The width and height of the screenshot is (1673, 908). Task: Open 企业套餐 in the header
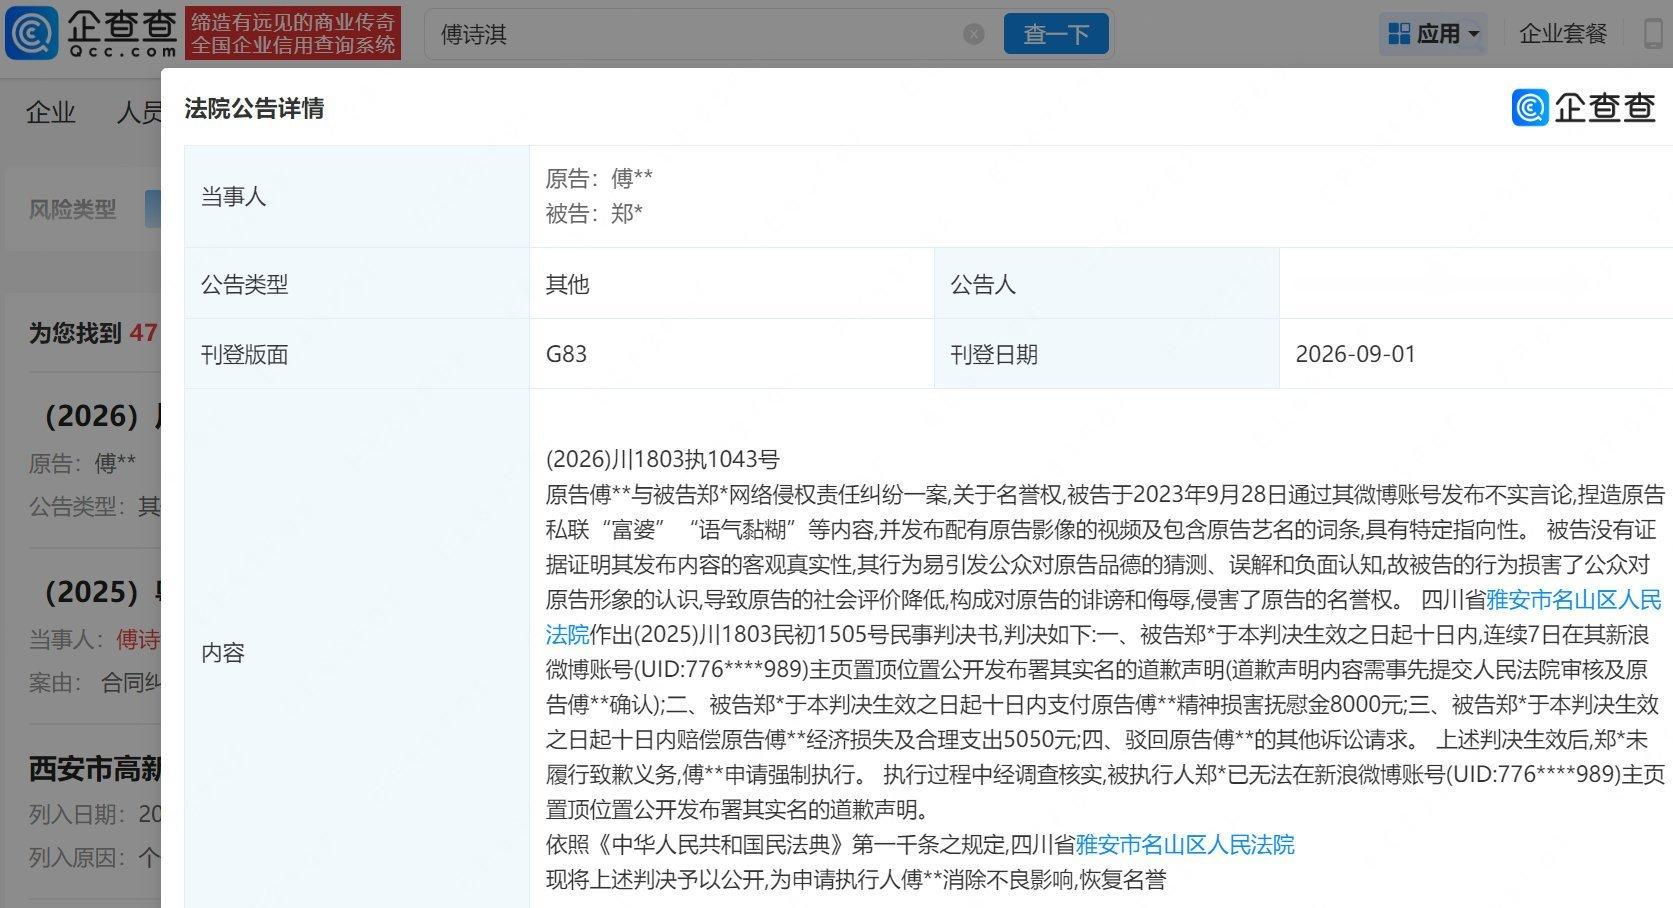[1562, 34]
